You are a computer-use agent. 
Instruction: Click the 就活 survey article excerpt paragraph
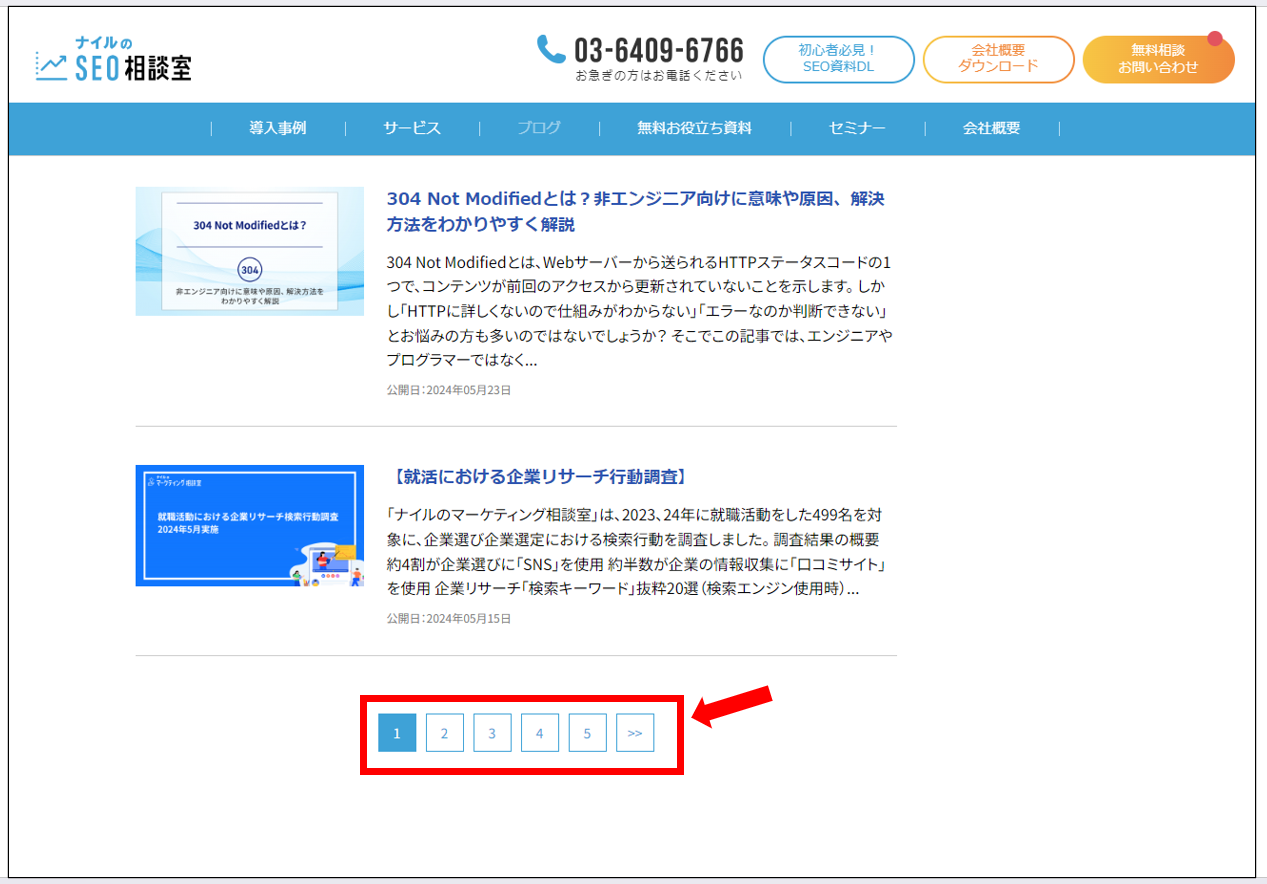(639, 552)
